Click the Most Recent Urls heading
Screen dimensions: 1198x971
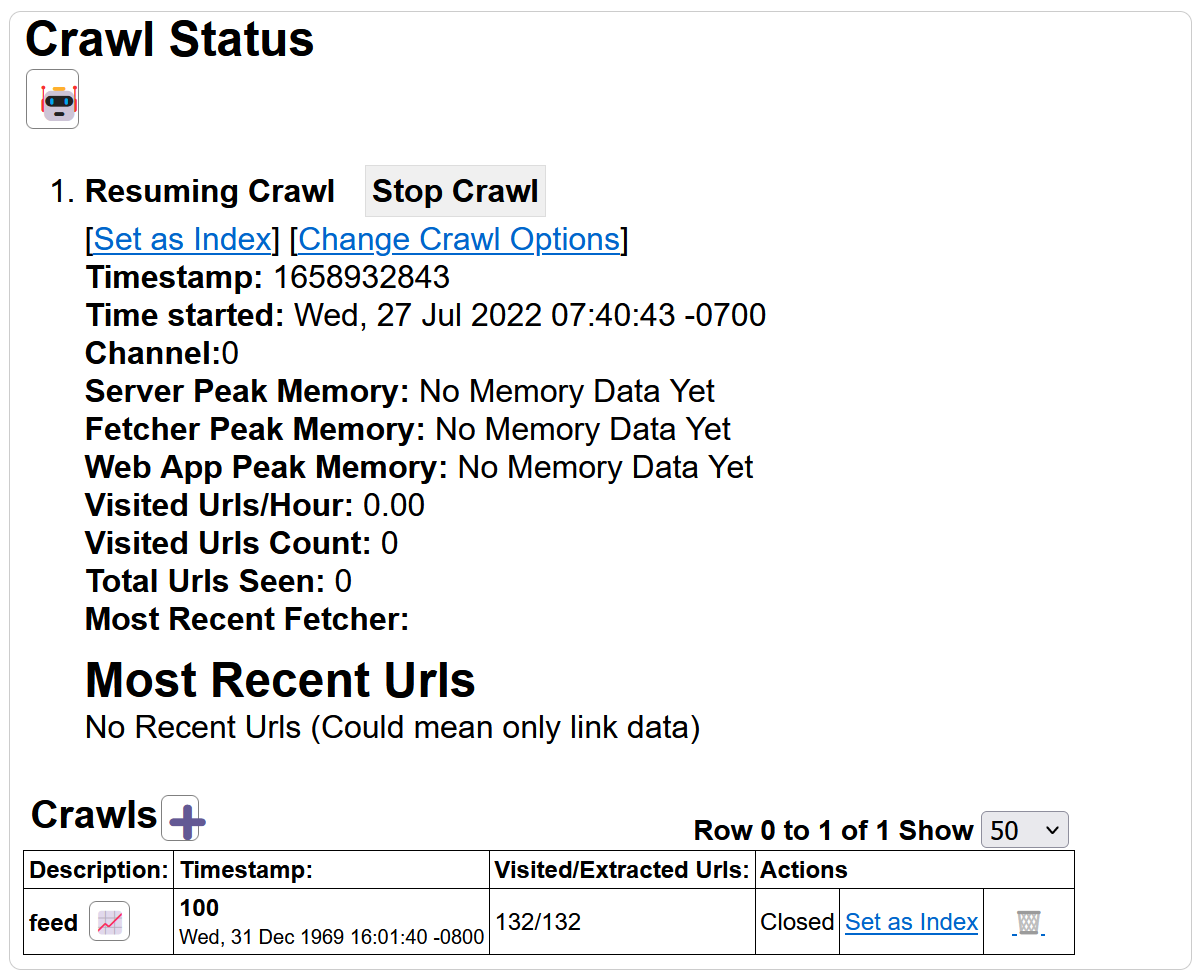click(x=280, y=680)
